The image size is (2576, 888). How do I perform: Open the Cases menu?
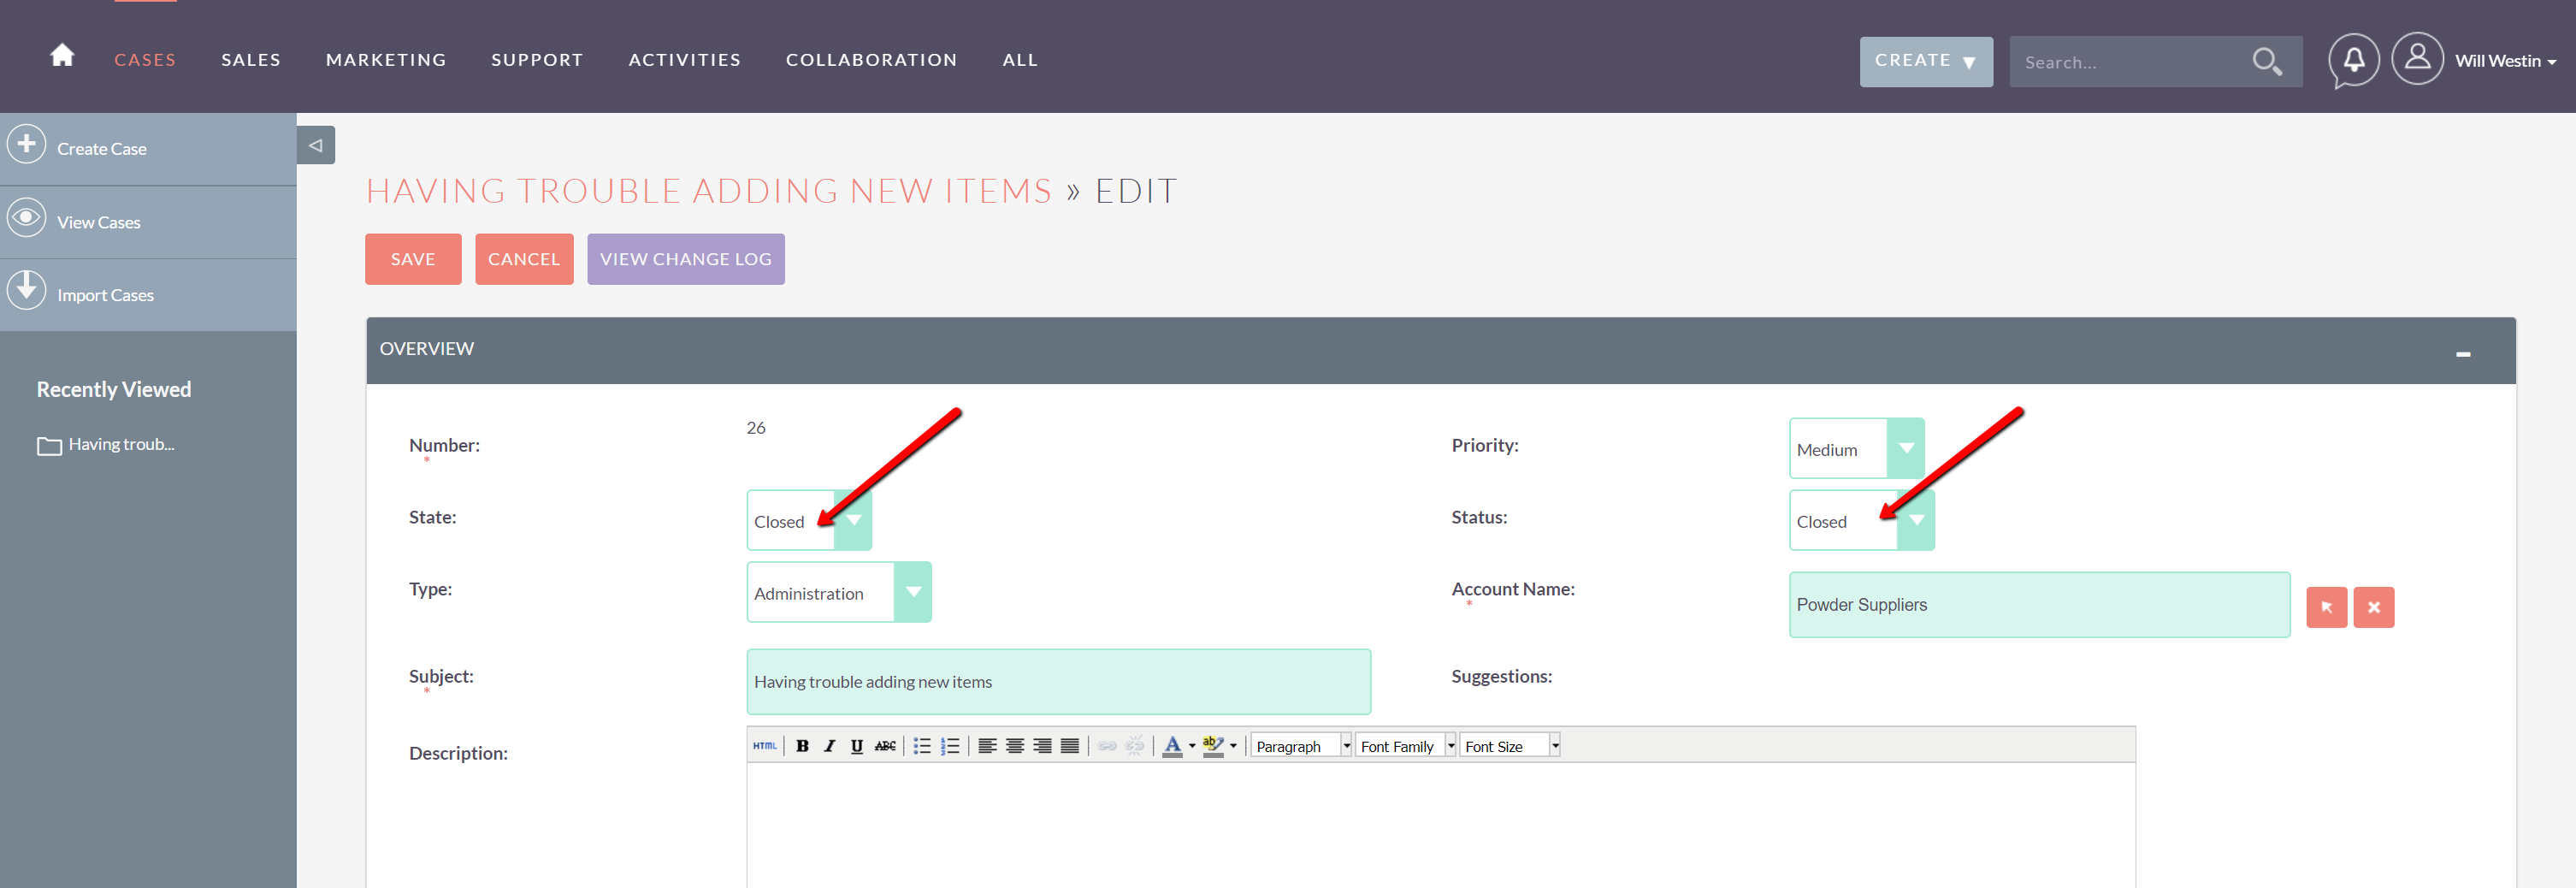coord(145,60)
